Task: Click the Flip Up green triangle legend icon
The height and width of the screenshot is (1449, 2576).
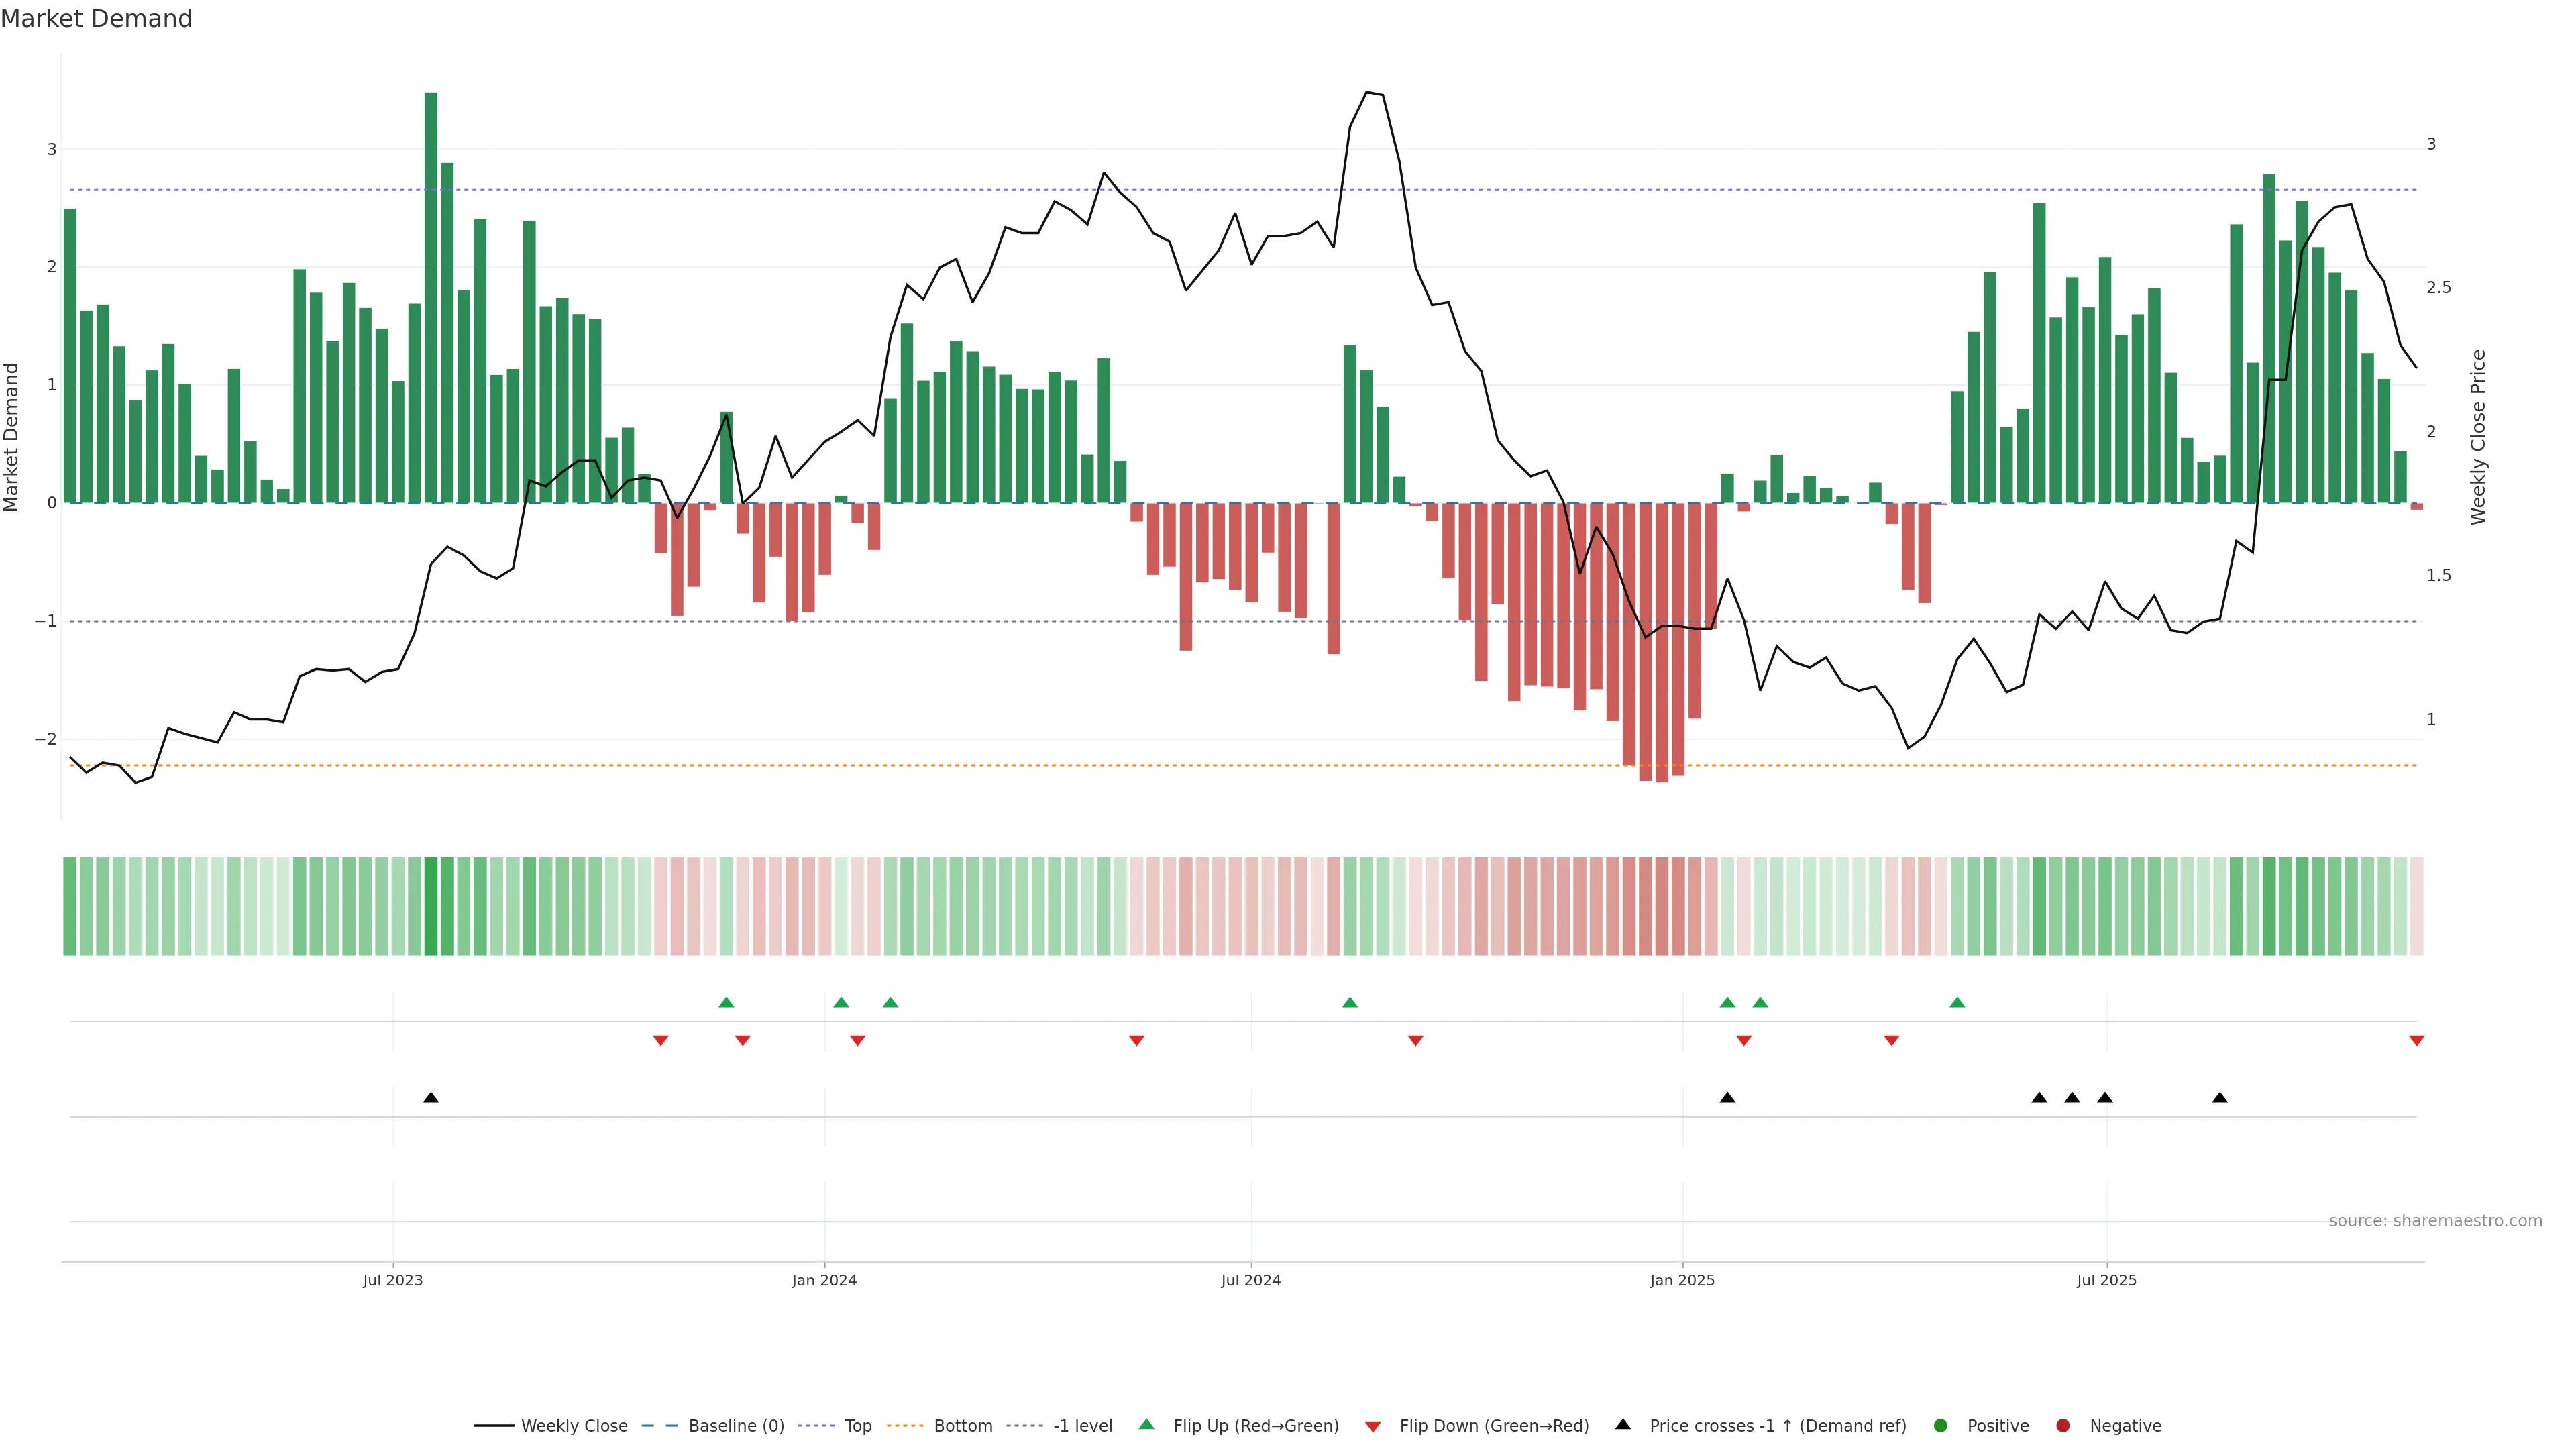Action: coord(1147,1425)
